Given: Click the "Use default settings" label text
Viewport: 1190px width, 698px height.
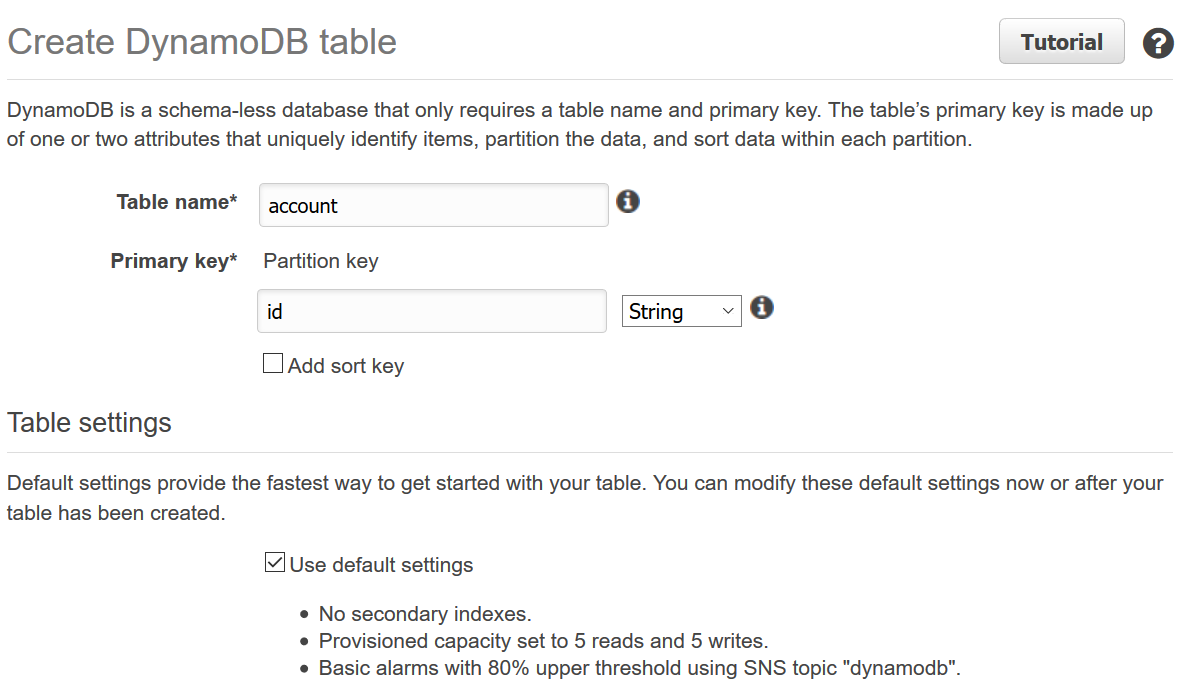Looking at the screenshot, I should pyautogui.click(x=381, y=565).
